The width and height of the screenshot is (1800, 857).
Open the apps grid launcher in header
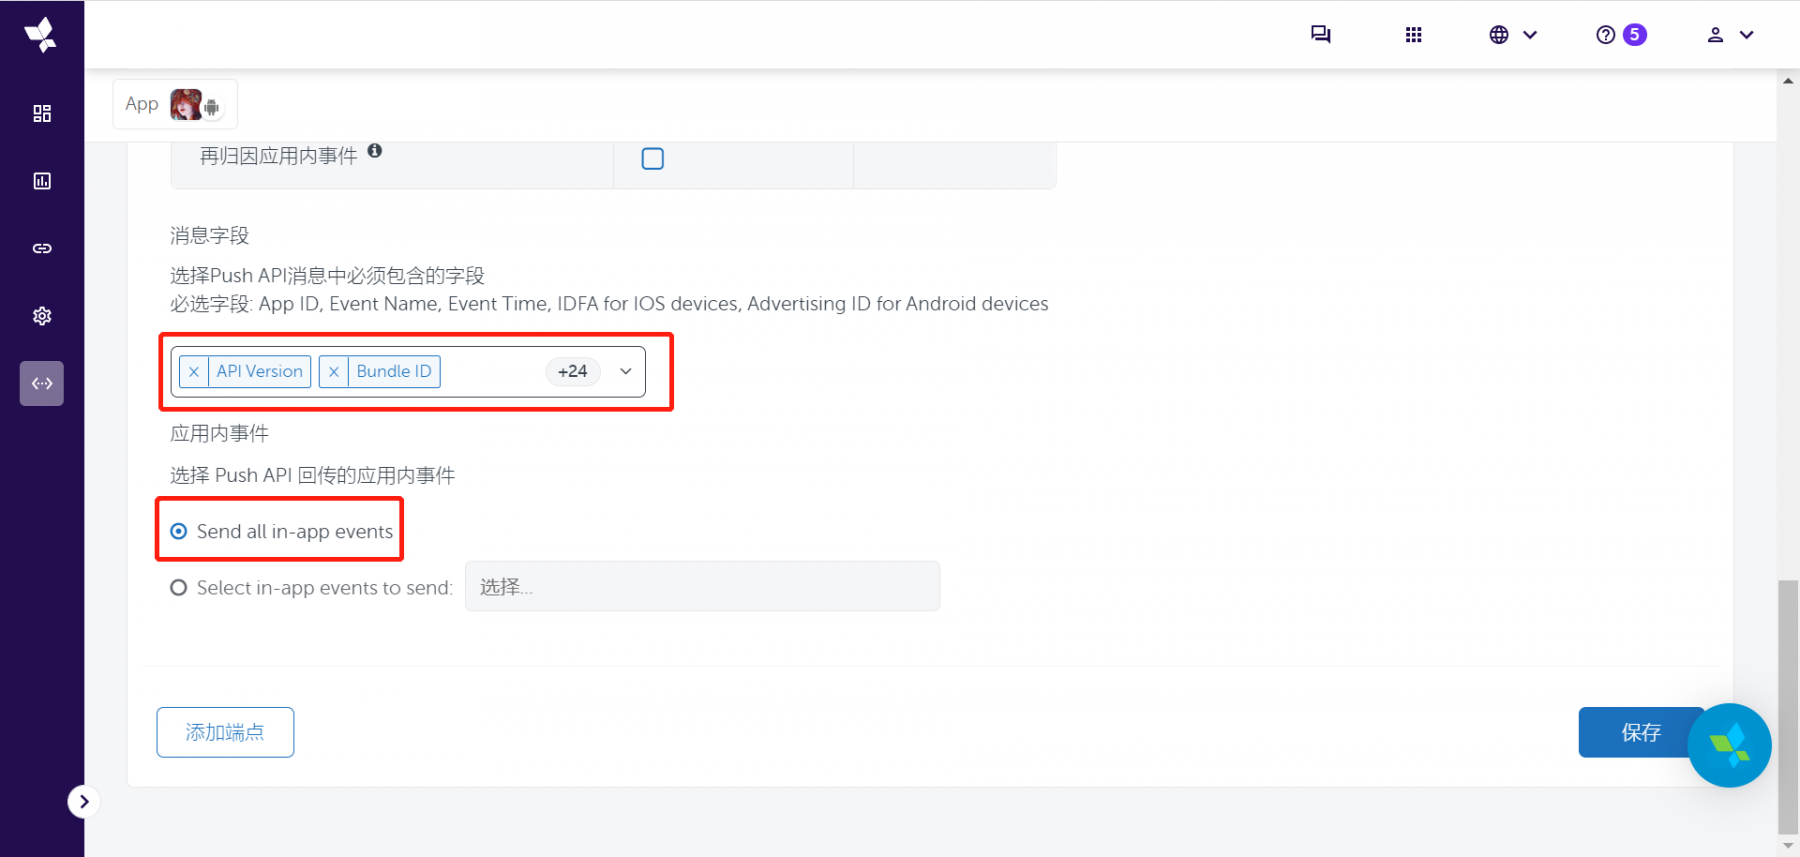click(x=1413, y=35)
